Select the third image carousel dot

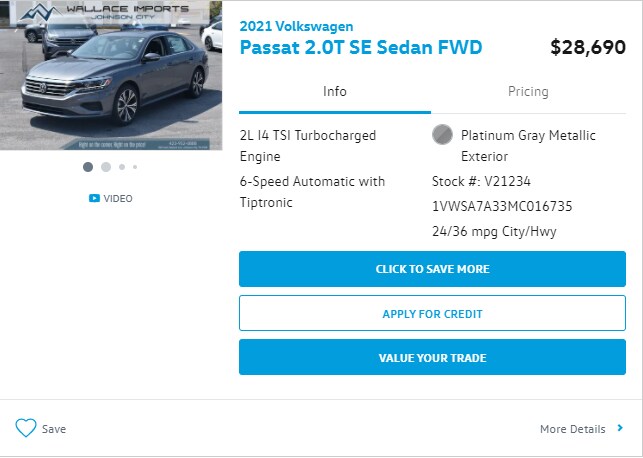click(122, 167)
